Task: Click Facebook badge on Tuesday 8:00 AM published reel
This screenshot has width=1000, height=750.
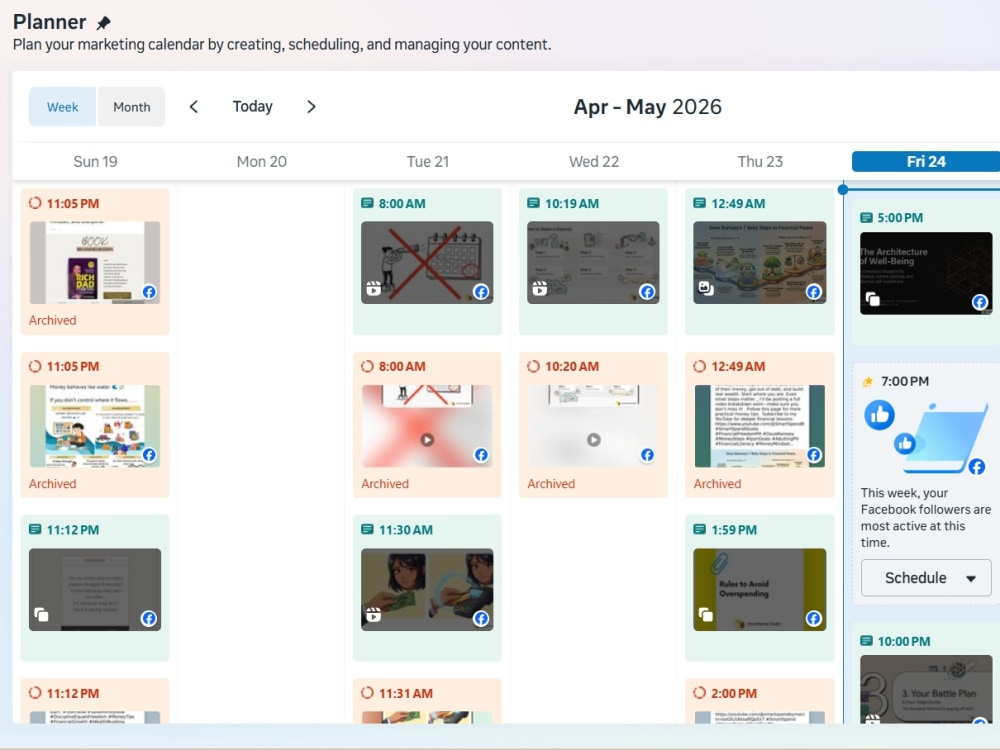Action: tap(481, 292)
